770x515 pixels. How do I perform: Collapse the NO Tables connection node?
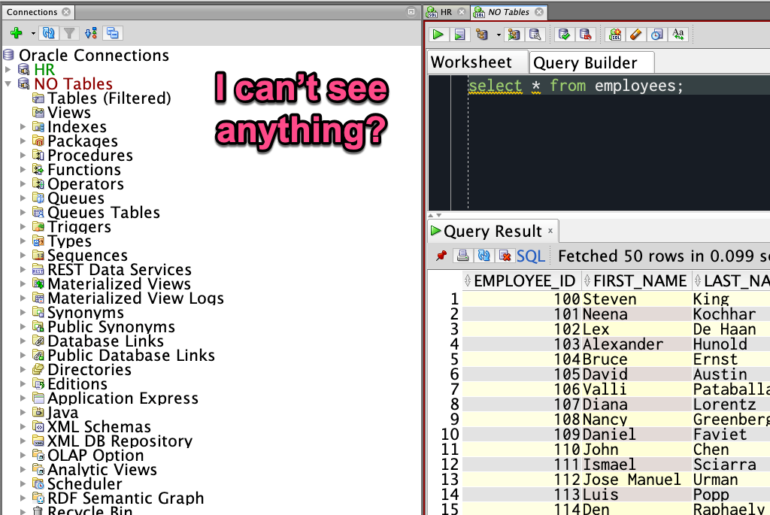click(x=8, y=84)
